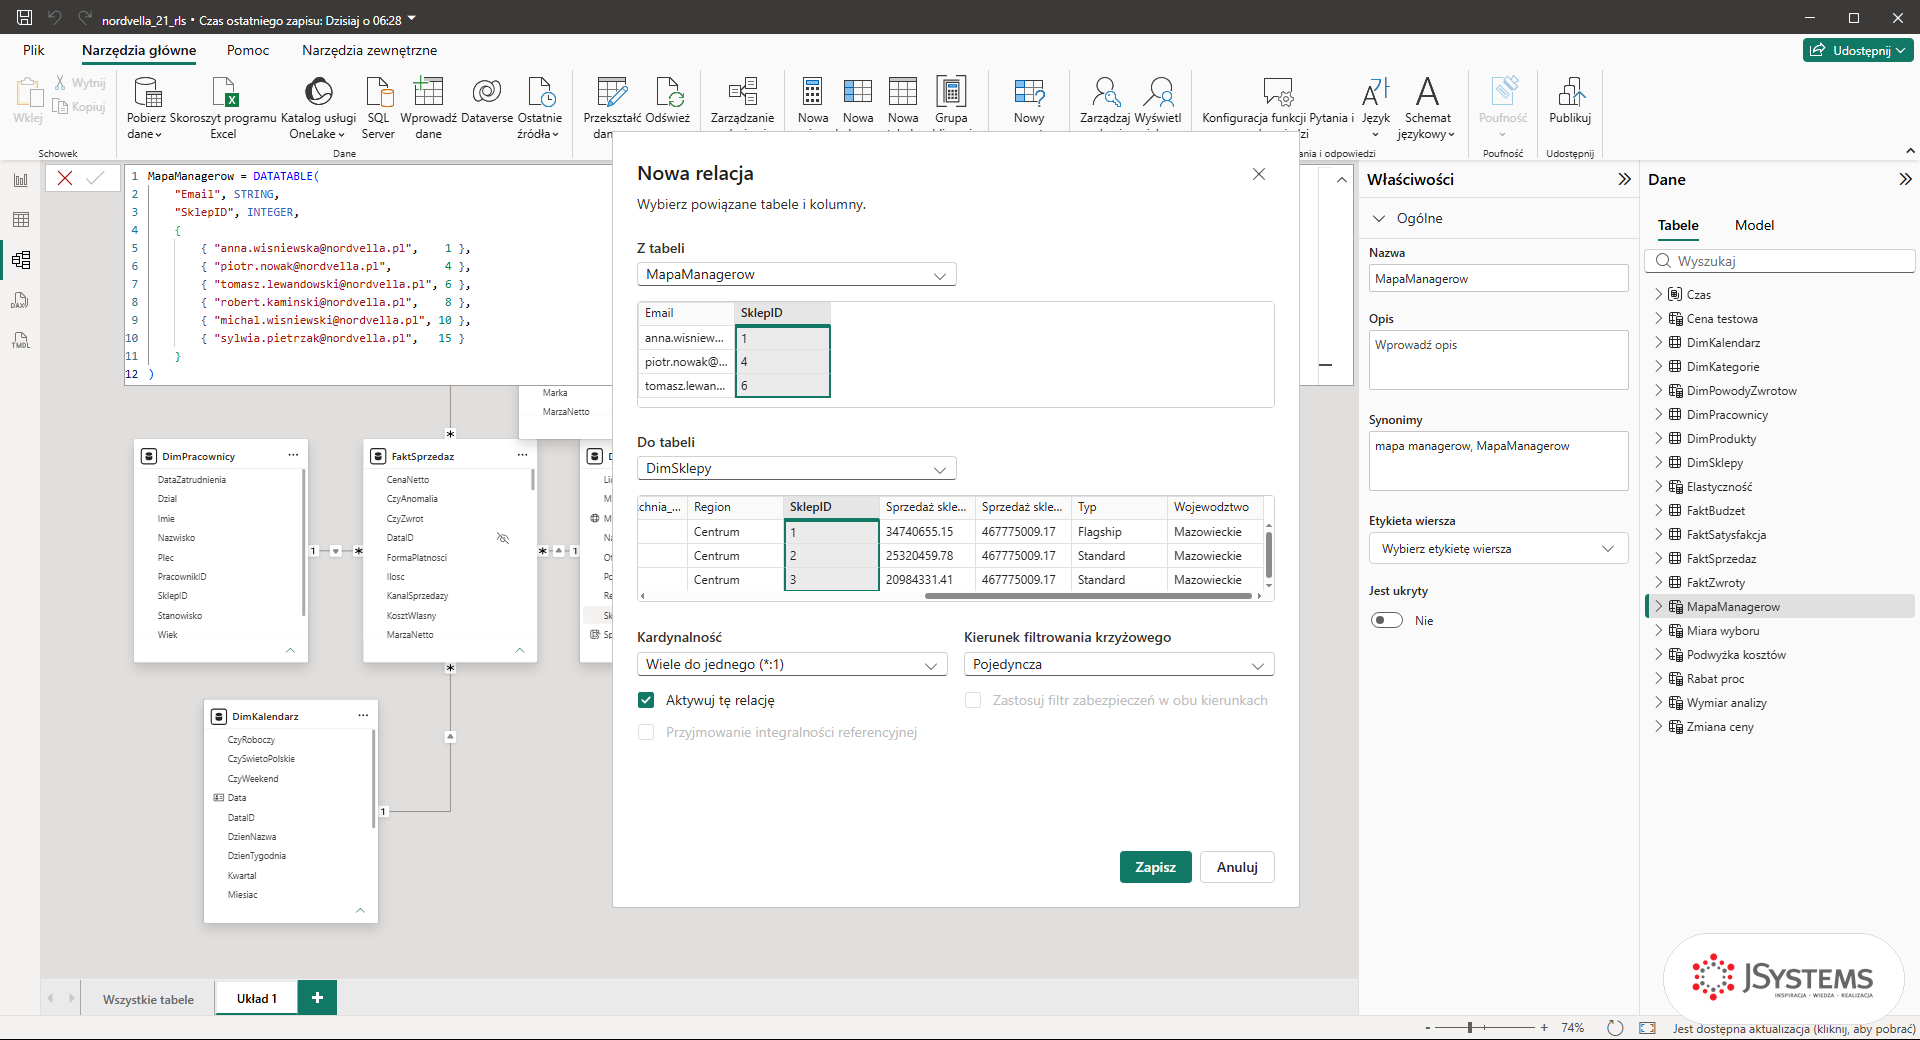Open the Dataverse icon
This screenshot has width=1920, height=1040.
(487, 92)
